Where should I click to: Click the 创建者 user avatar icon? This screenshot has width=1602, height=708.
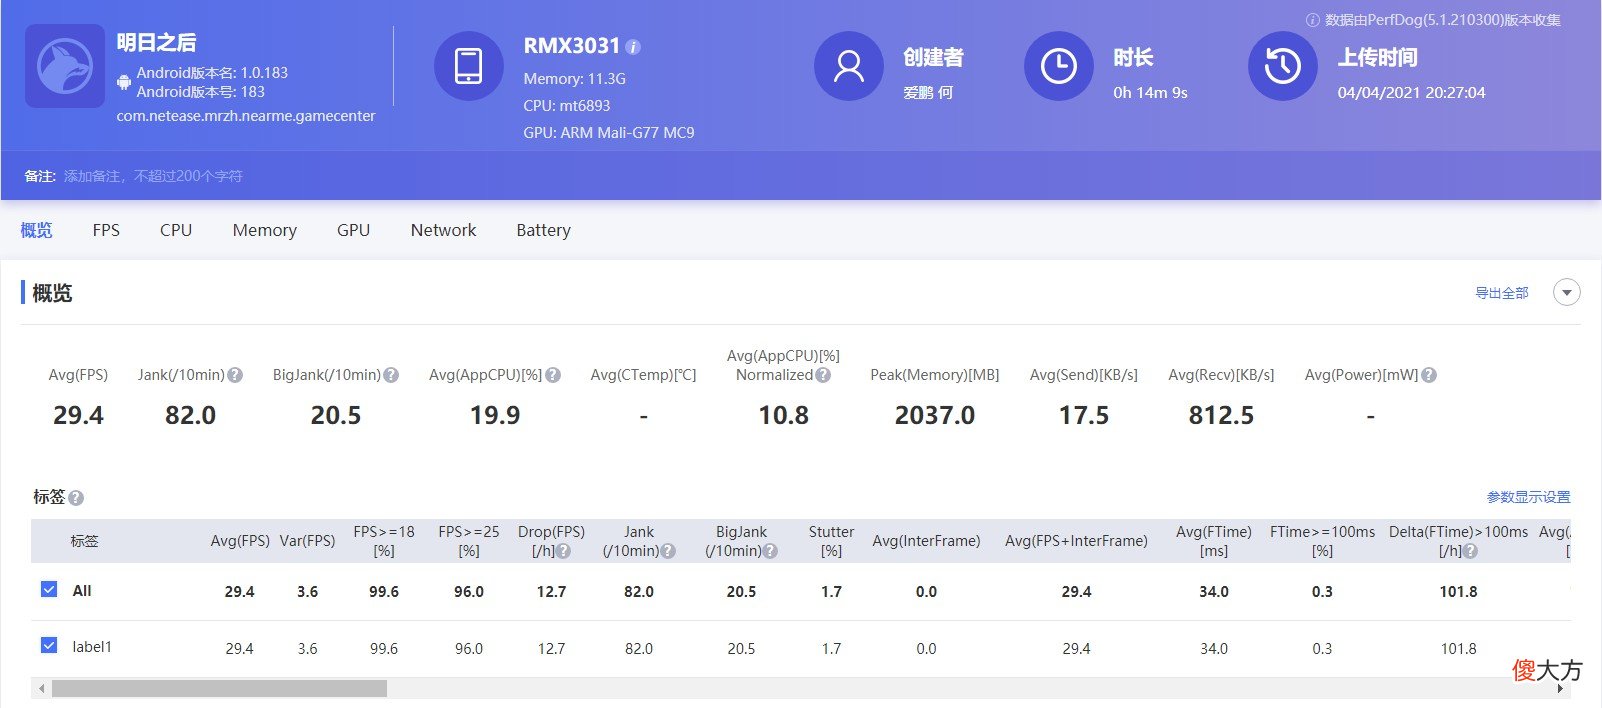coord(849,66)
